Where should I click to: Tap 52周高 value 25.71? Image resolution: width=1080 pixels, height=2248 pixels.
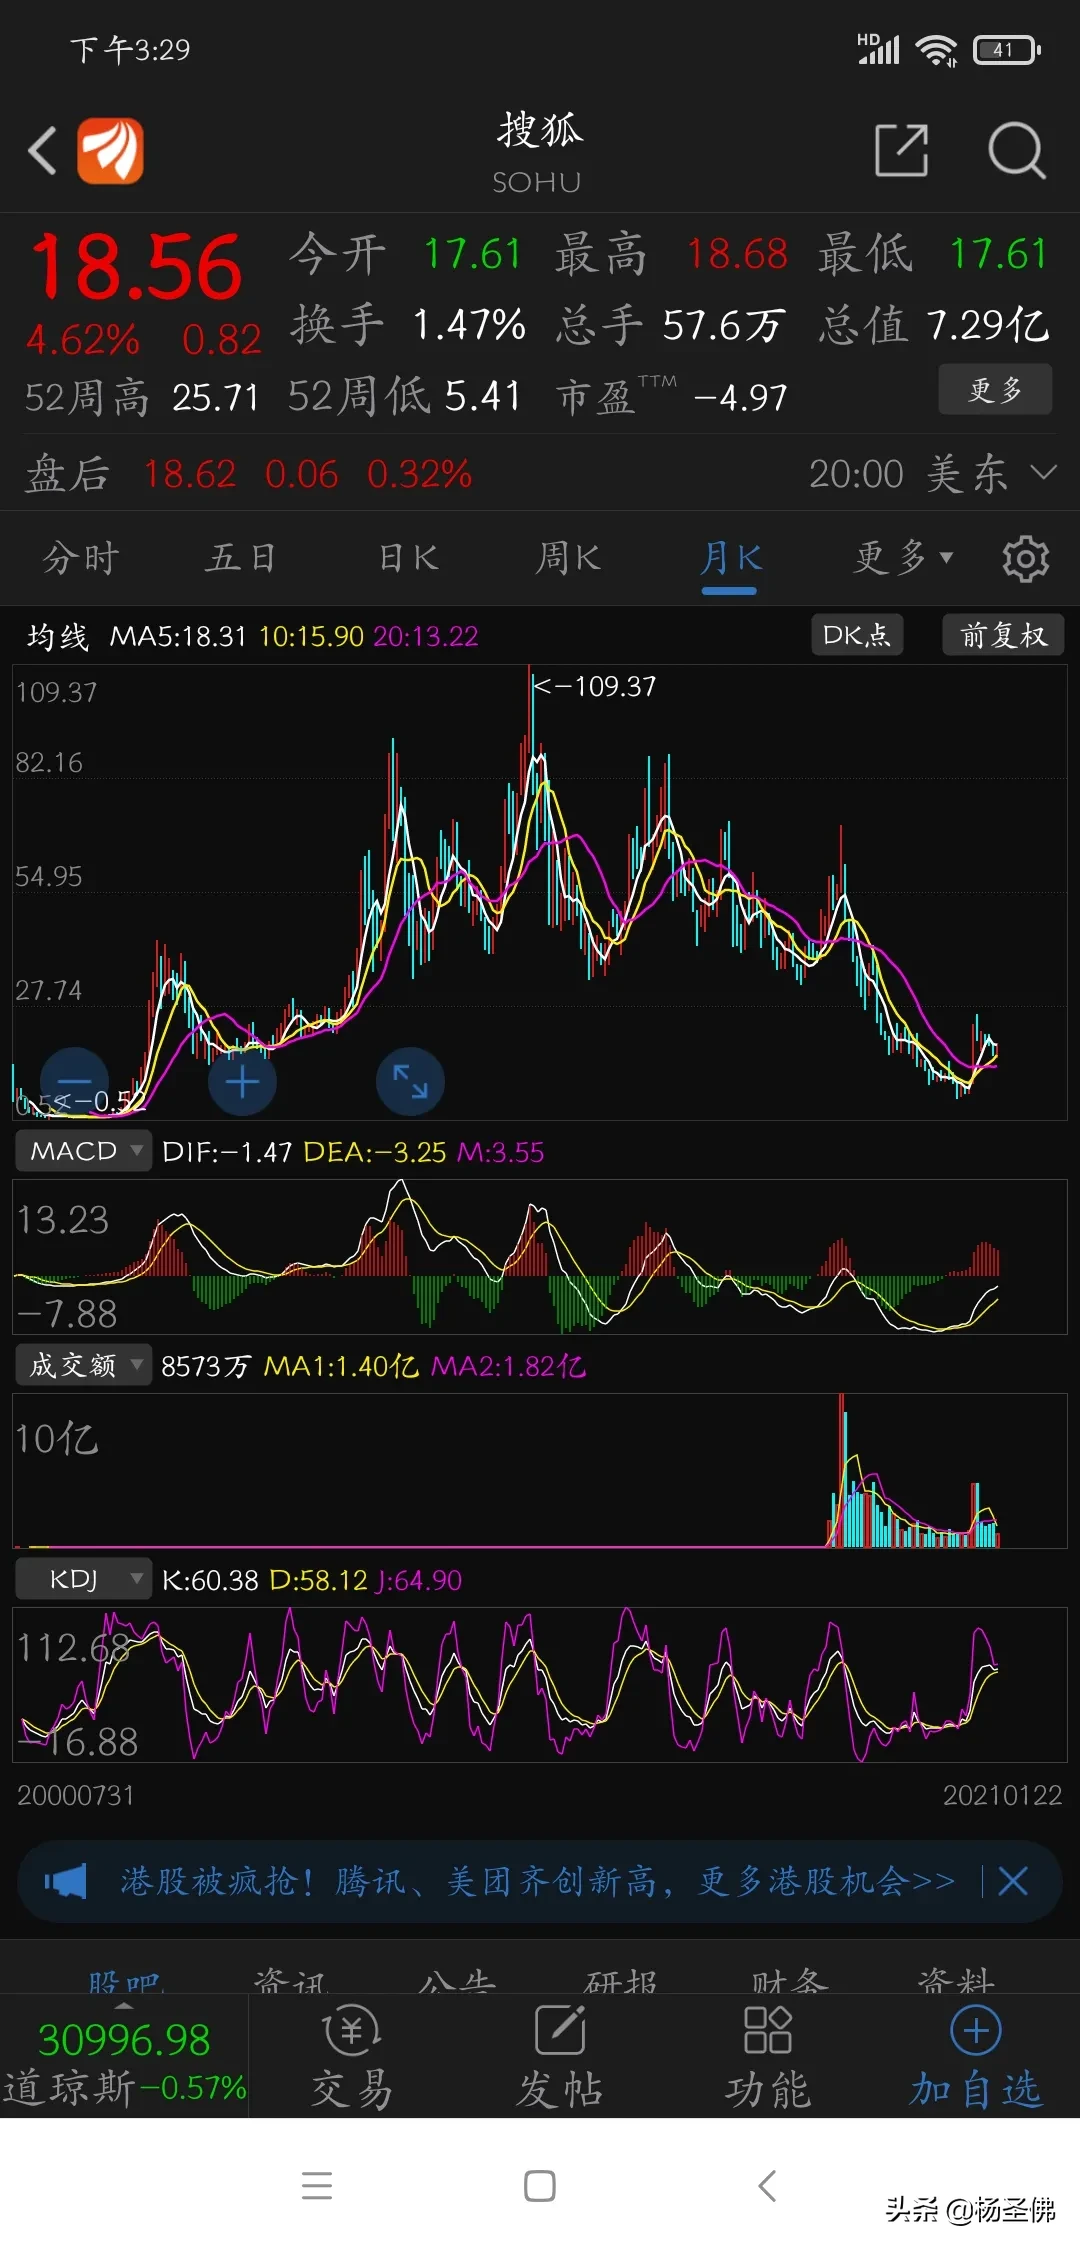215,397
